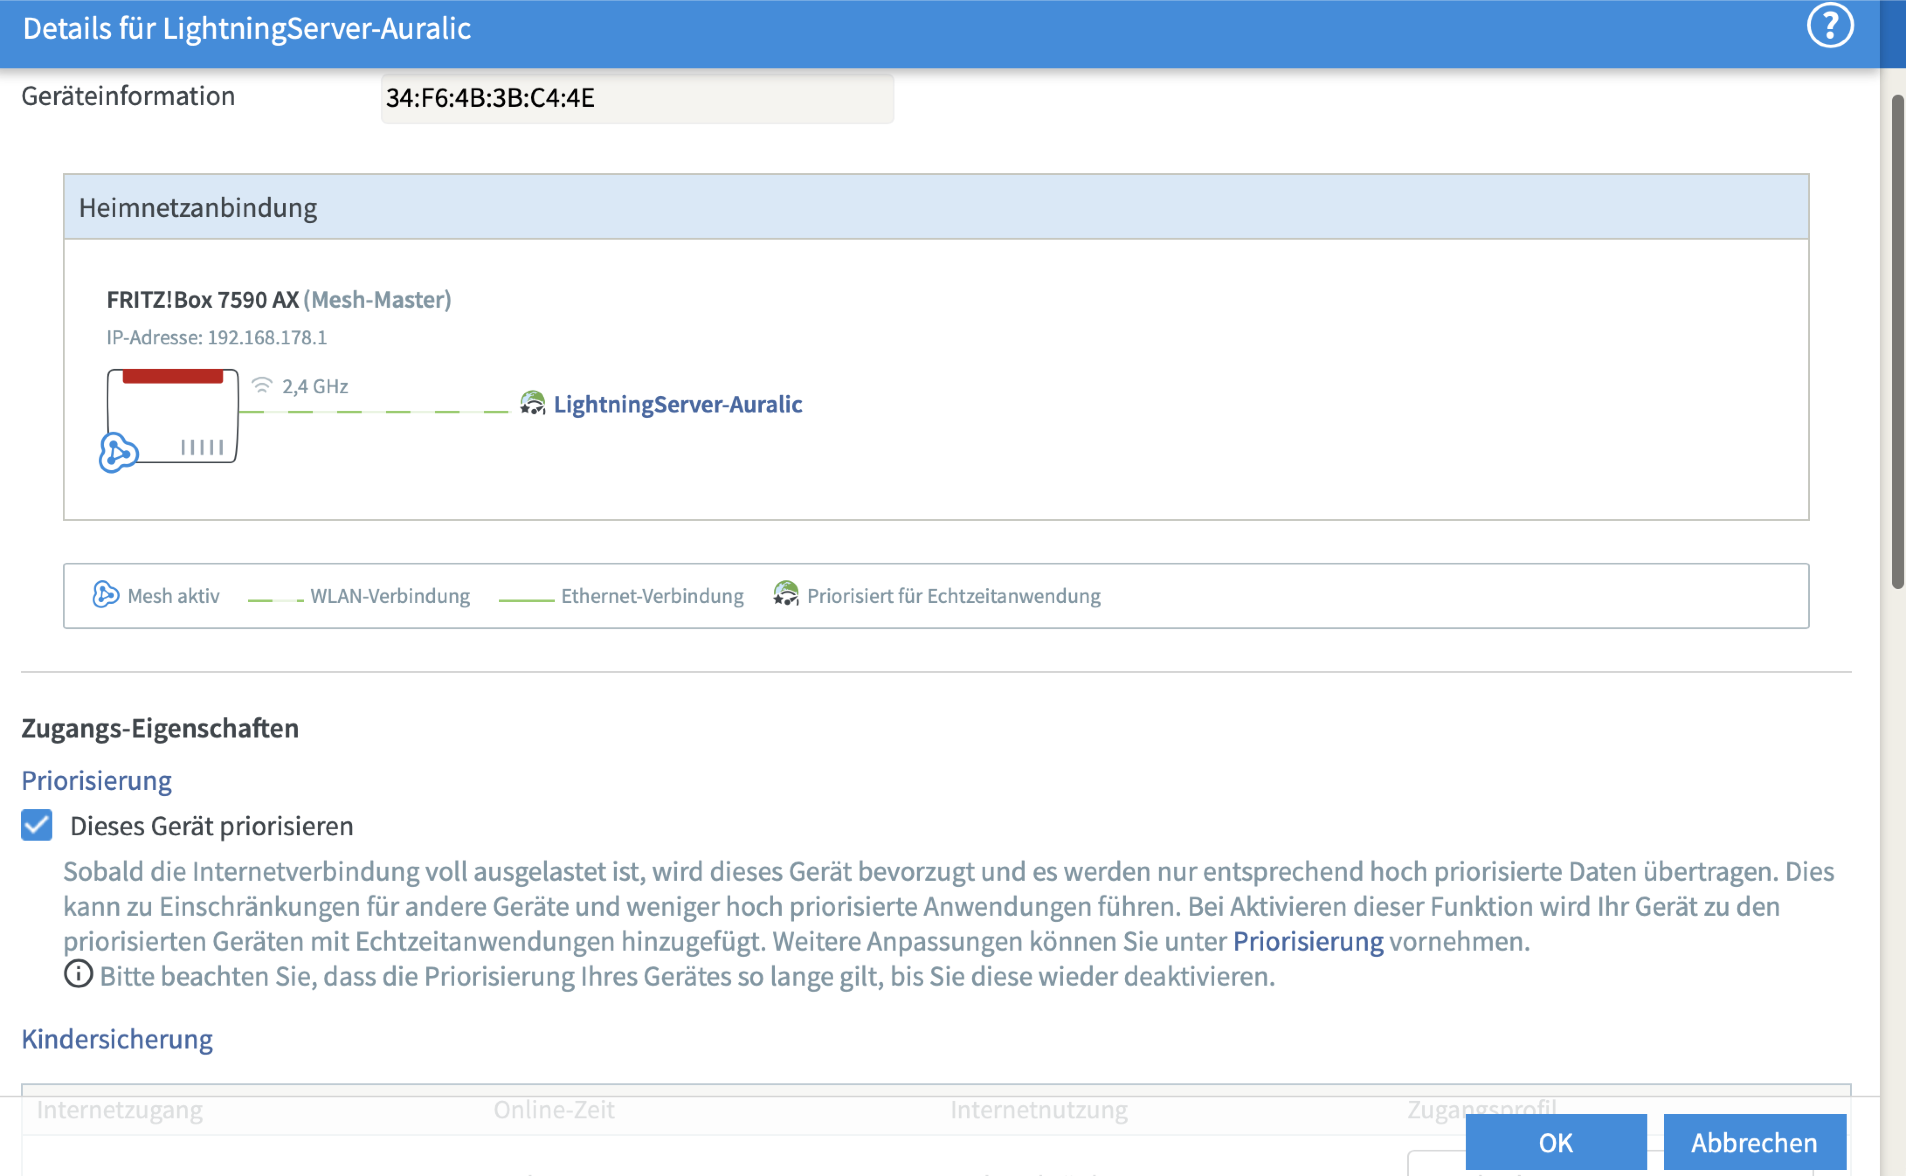This screenshot has width=1906, height=1176.
Task: Click the FRITZ!Box router device image
Action: pyautogui.click(x=173, y=415)
